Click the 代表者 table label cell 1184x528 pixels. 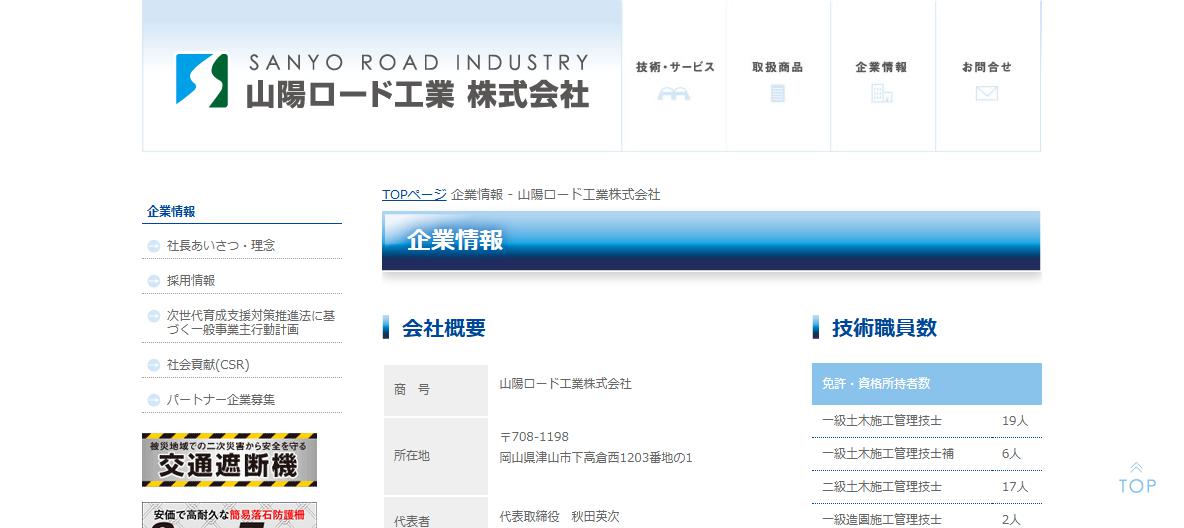coord(436,513)
